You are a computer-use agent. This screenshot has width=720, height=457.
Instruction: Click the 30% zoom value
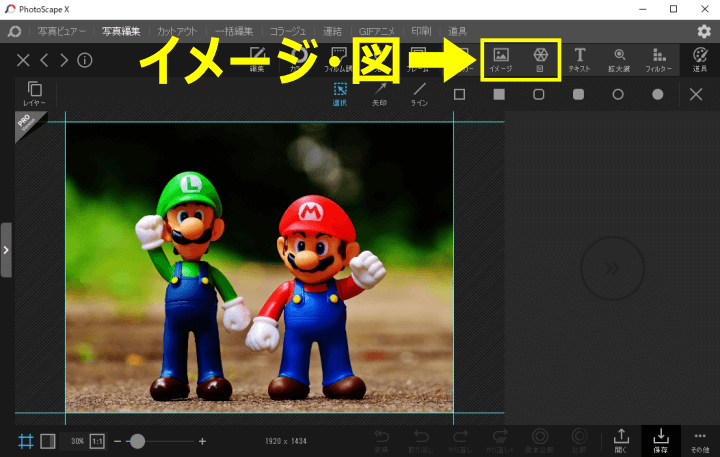point(77,441)
